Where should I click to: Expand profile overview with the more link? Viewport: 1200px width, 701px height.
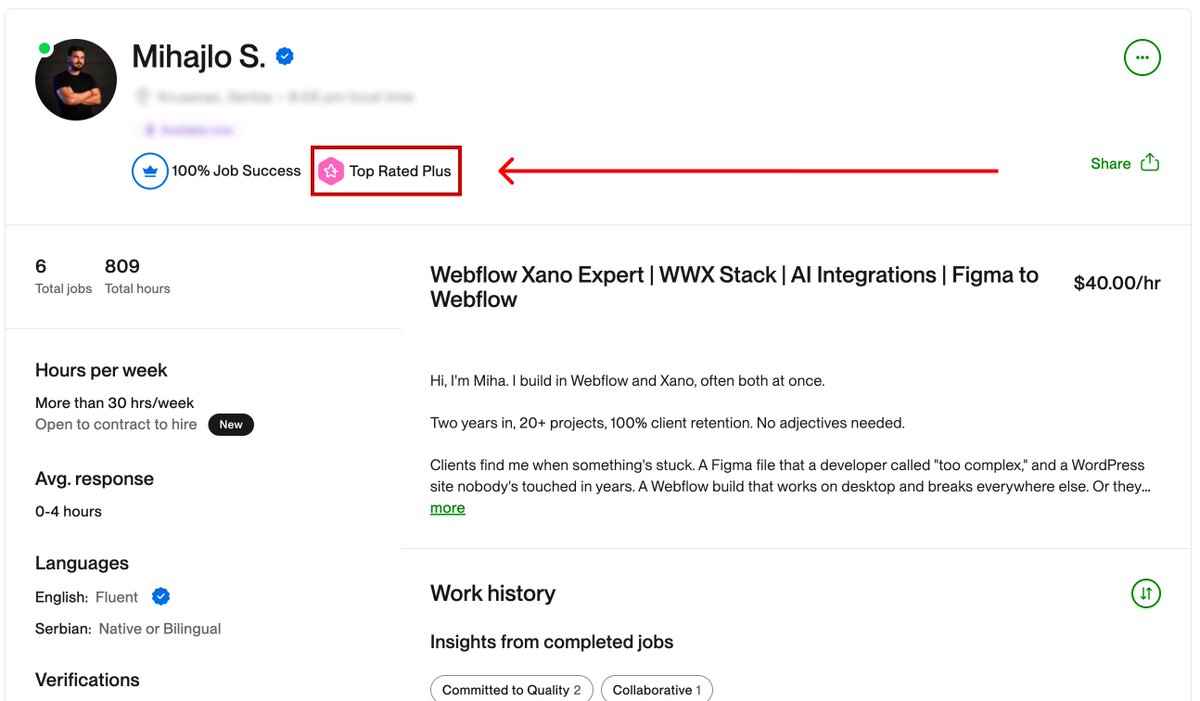coord(447,508)
